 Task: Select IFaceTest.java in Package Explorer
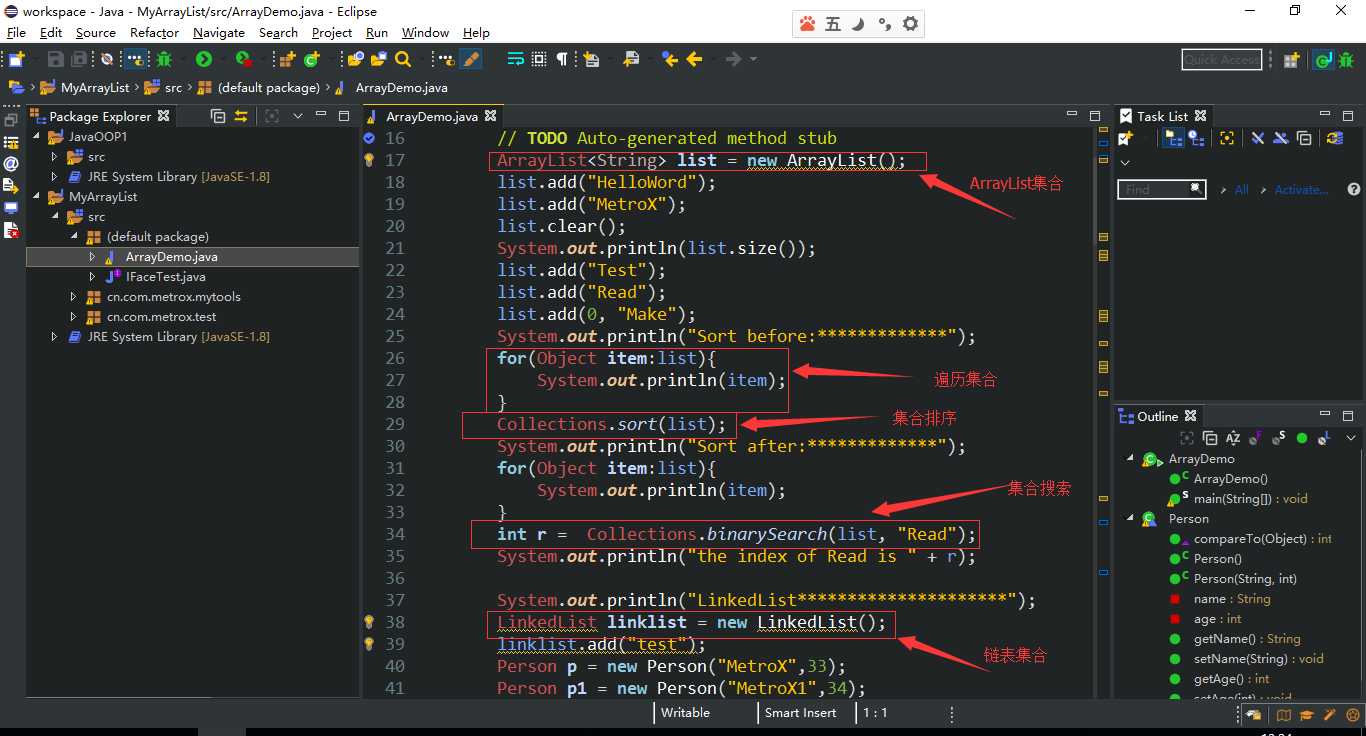coord(166,276)
